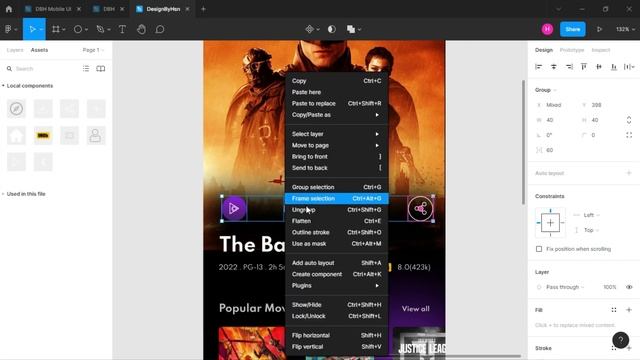640x360 pixels.
Task: Add a fill with plus icon
Action: pyautogui.click(x=629, y=310)
